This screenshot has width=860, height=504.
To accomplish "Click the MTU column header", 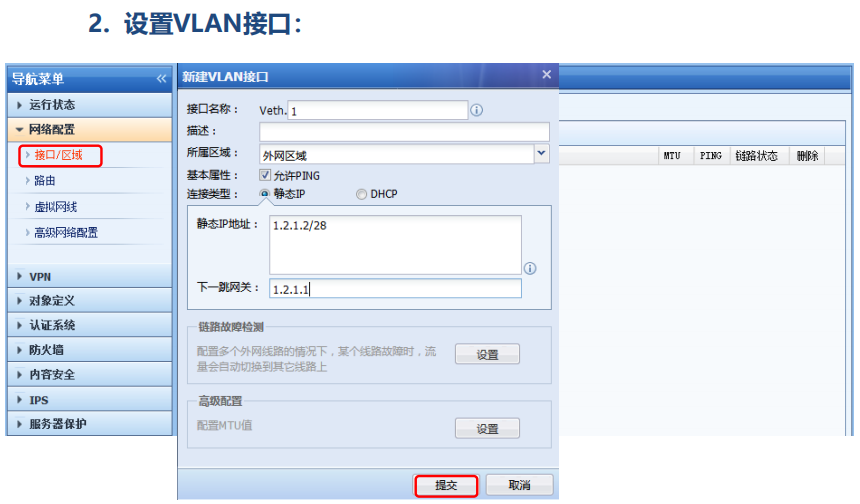I will coord(676,156).
